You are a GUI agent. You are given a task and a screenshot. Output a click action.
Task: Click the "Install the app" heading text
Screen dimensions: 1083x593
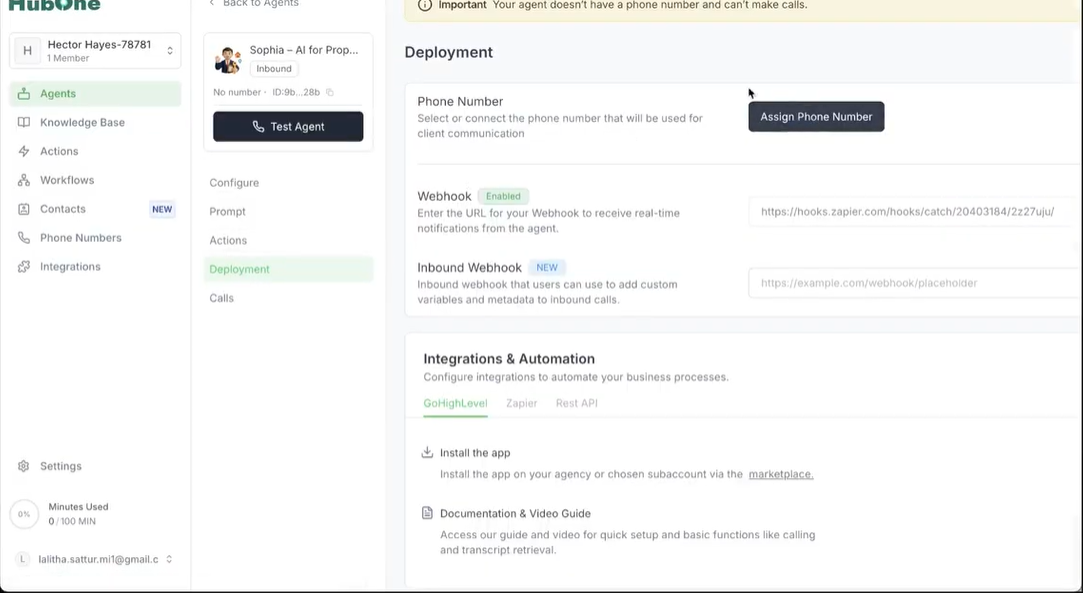(475, 453)
